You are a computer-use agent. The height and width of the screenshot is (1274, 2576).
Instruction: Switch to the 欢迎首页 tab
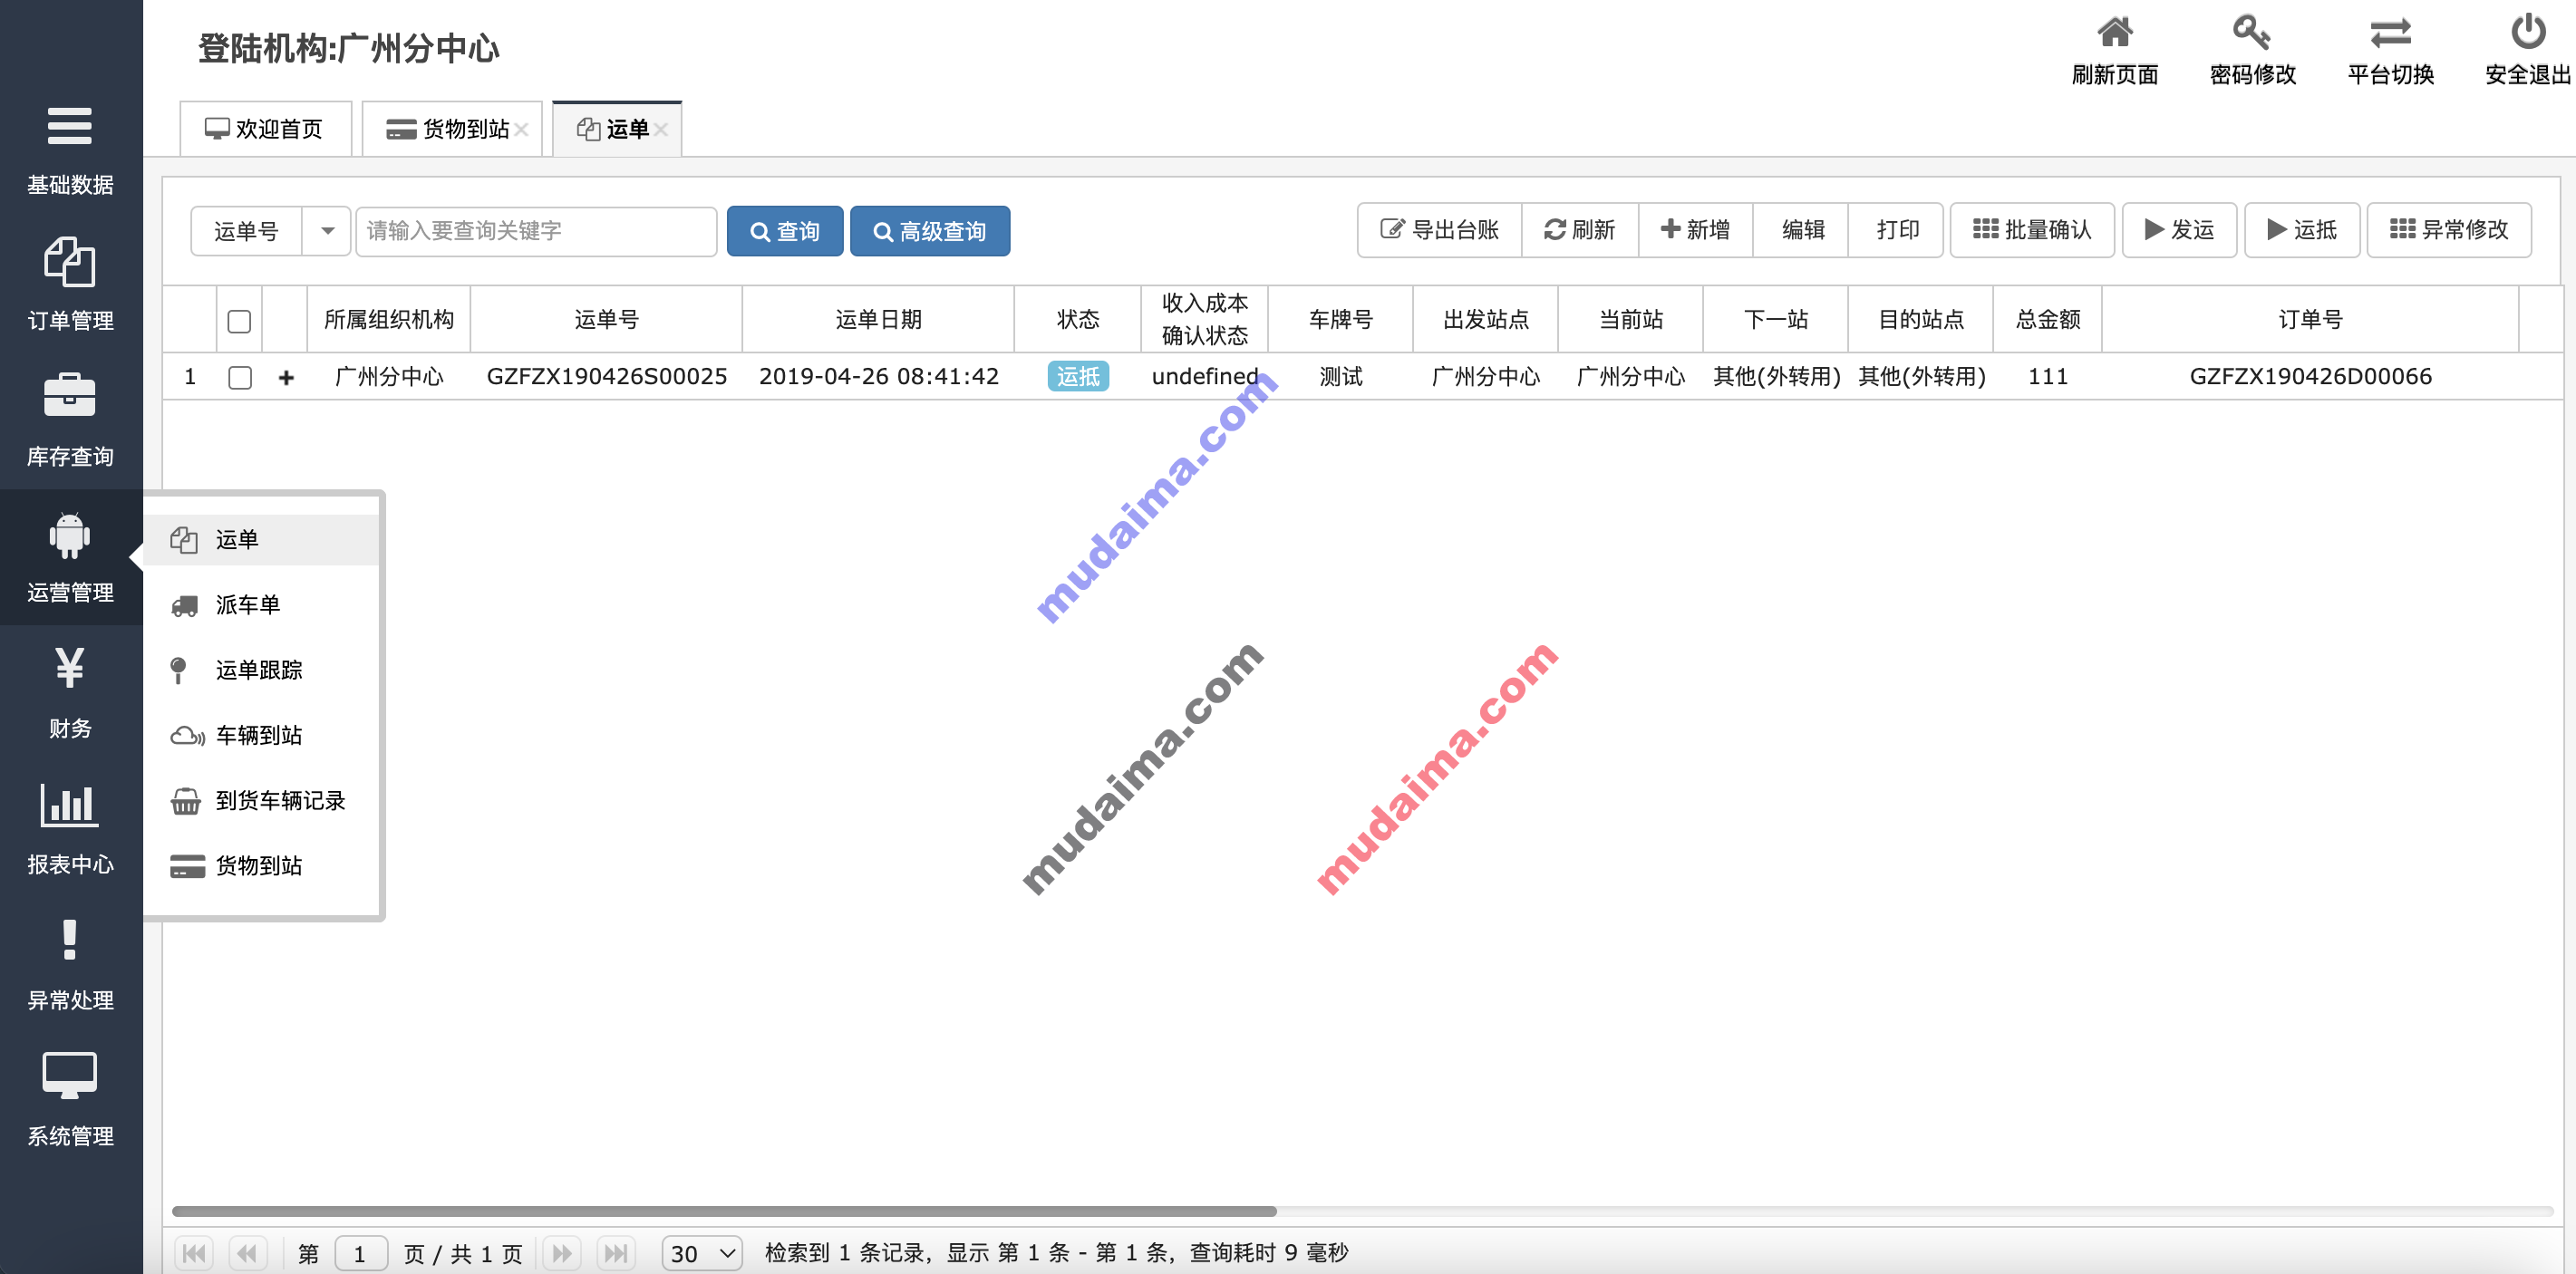tap(265, 129)
